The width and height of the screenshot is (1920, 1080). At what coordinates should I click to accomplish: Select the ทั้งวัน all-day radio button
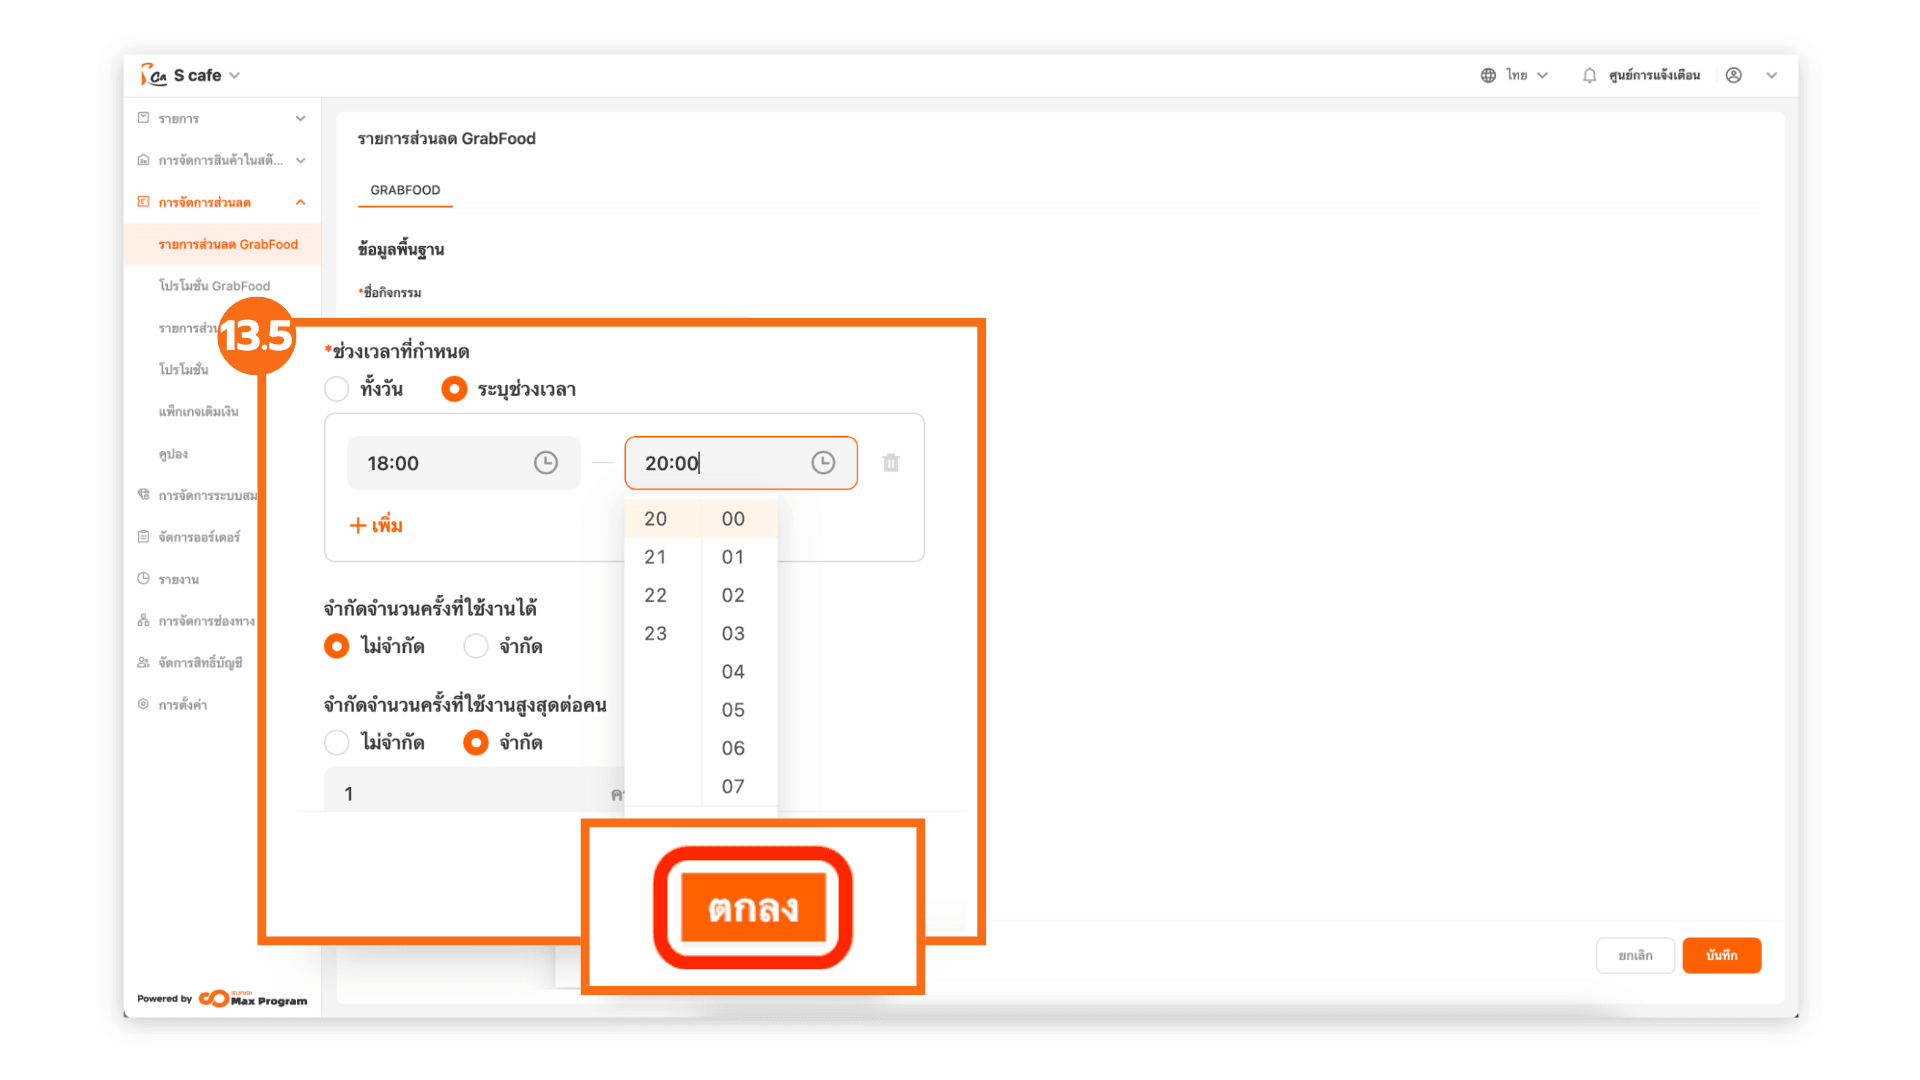(x=337, y=389)
